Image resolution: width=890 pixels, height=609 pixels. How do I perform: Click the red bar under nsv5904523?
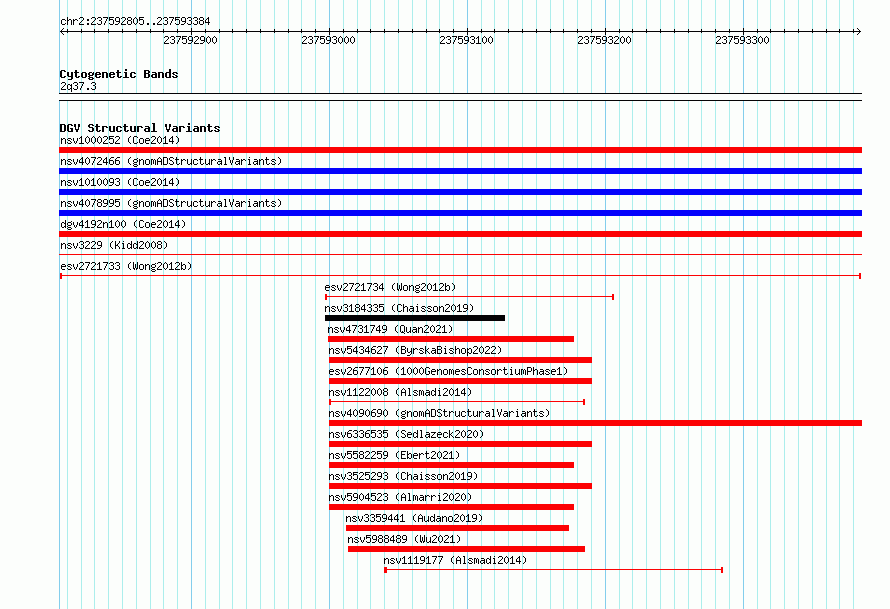pyautogui.click(x=451, y=507)
